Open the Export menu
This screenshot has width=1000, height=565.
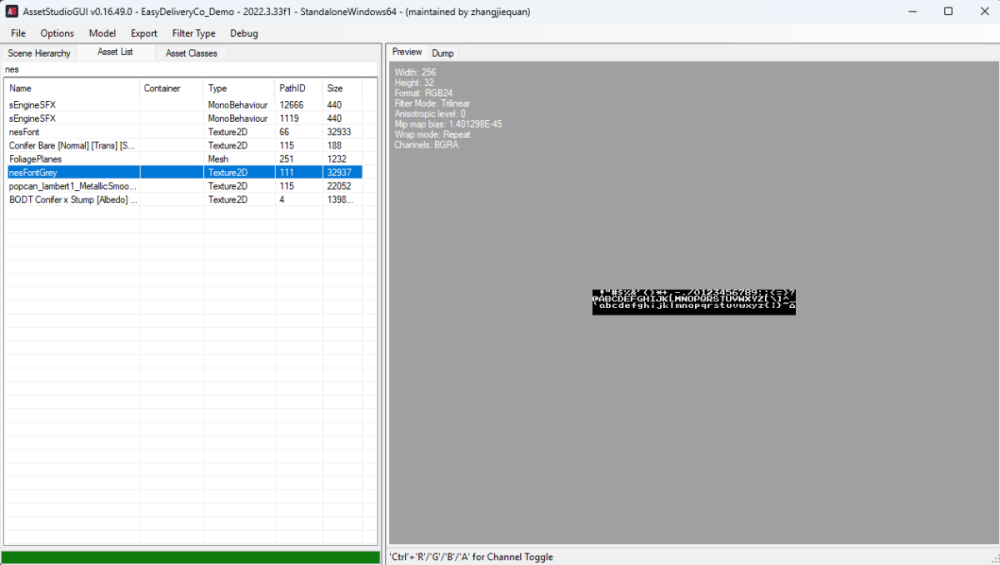coord(144,33)
